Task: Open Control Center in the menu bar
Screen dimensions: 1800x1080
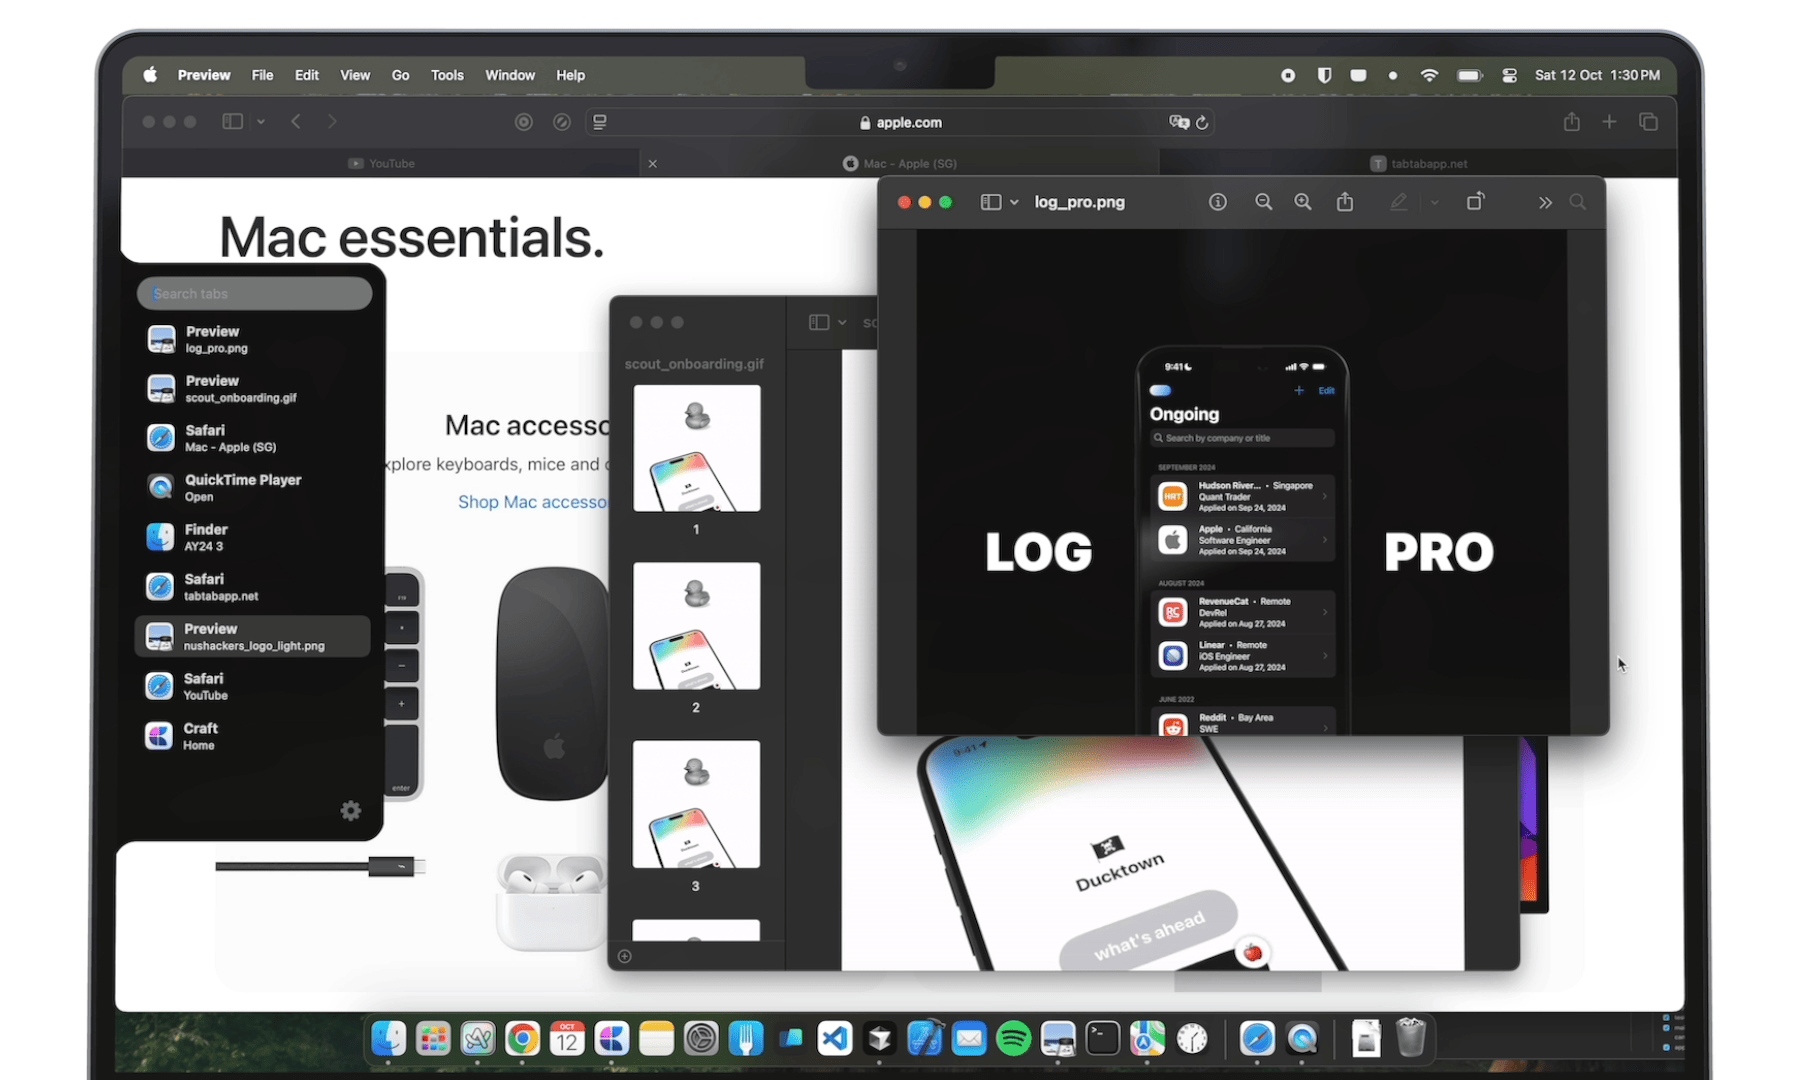Action: [1509, 75]
